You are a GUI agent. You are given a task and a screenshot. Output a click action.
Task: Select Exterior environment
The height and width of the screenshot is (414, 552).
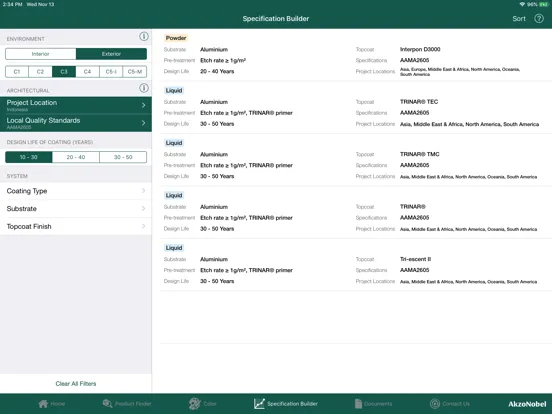pyautogui.click(x=111, y=54)
